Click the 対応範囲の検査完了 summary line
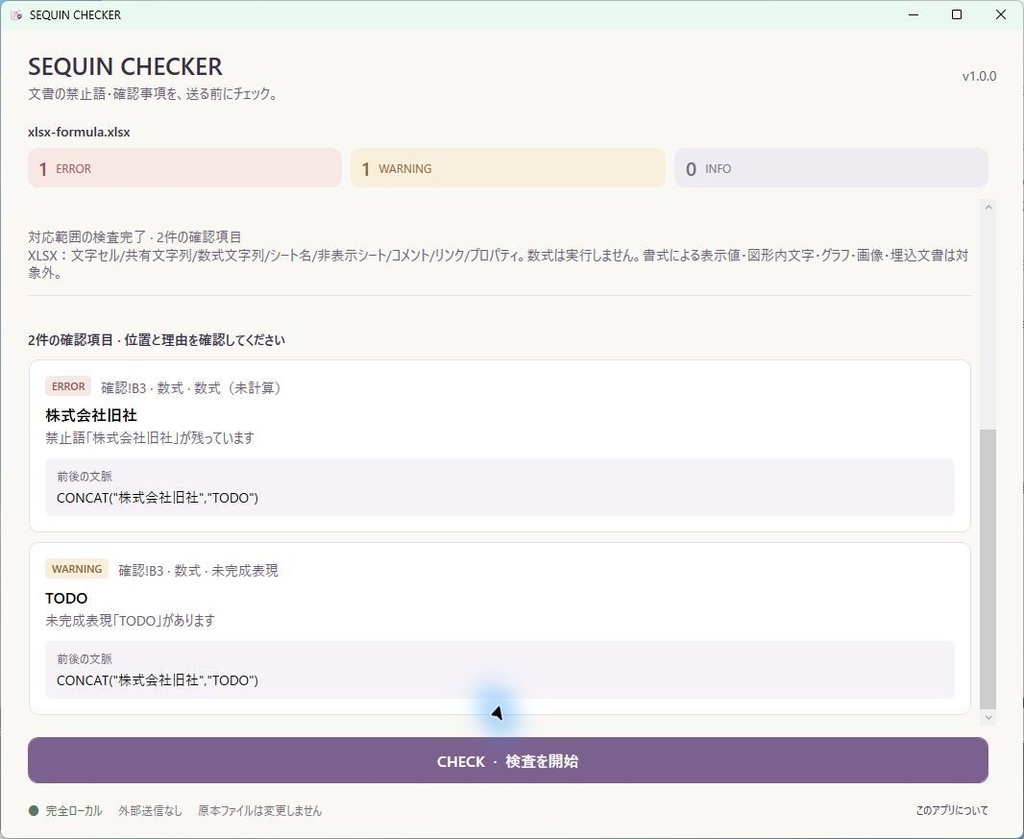This screenshot has width=1024, height=839. [x=135, y=237]
